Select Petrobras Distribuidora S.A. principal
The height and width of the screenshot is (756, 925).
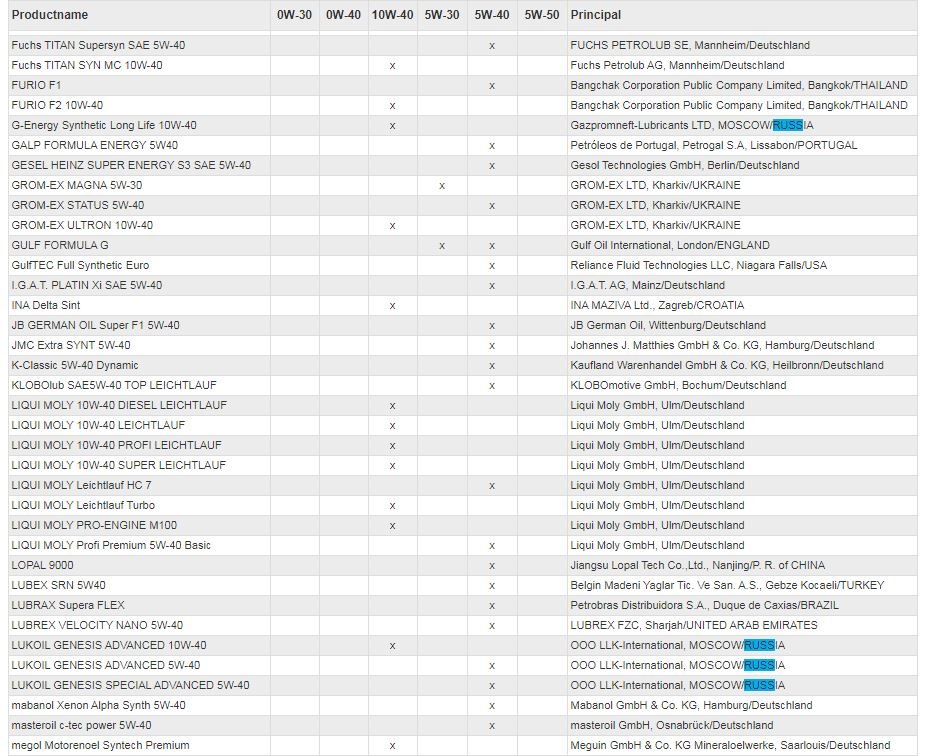pyautogui.click(x=704, y=607)
